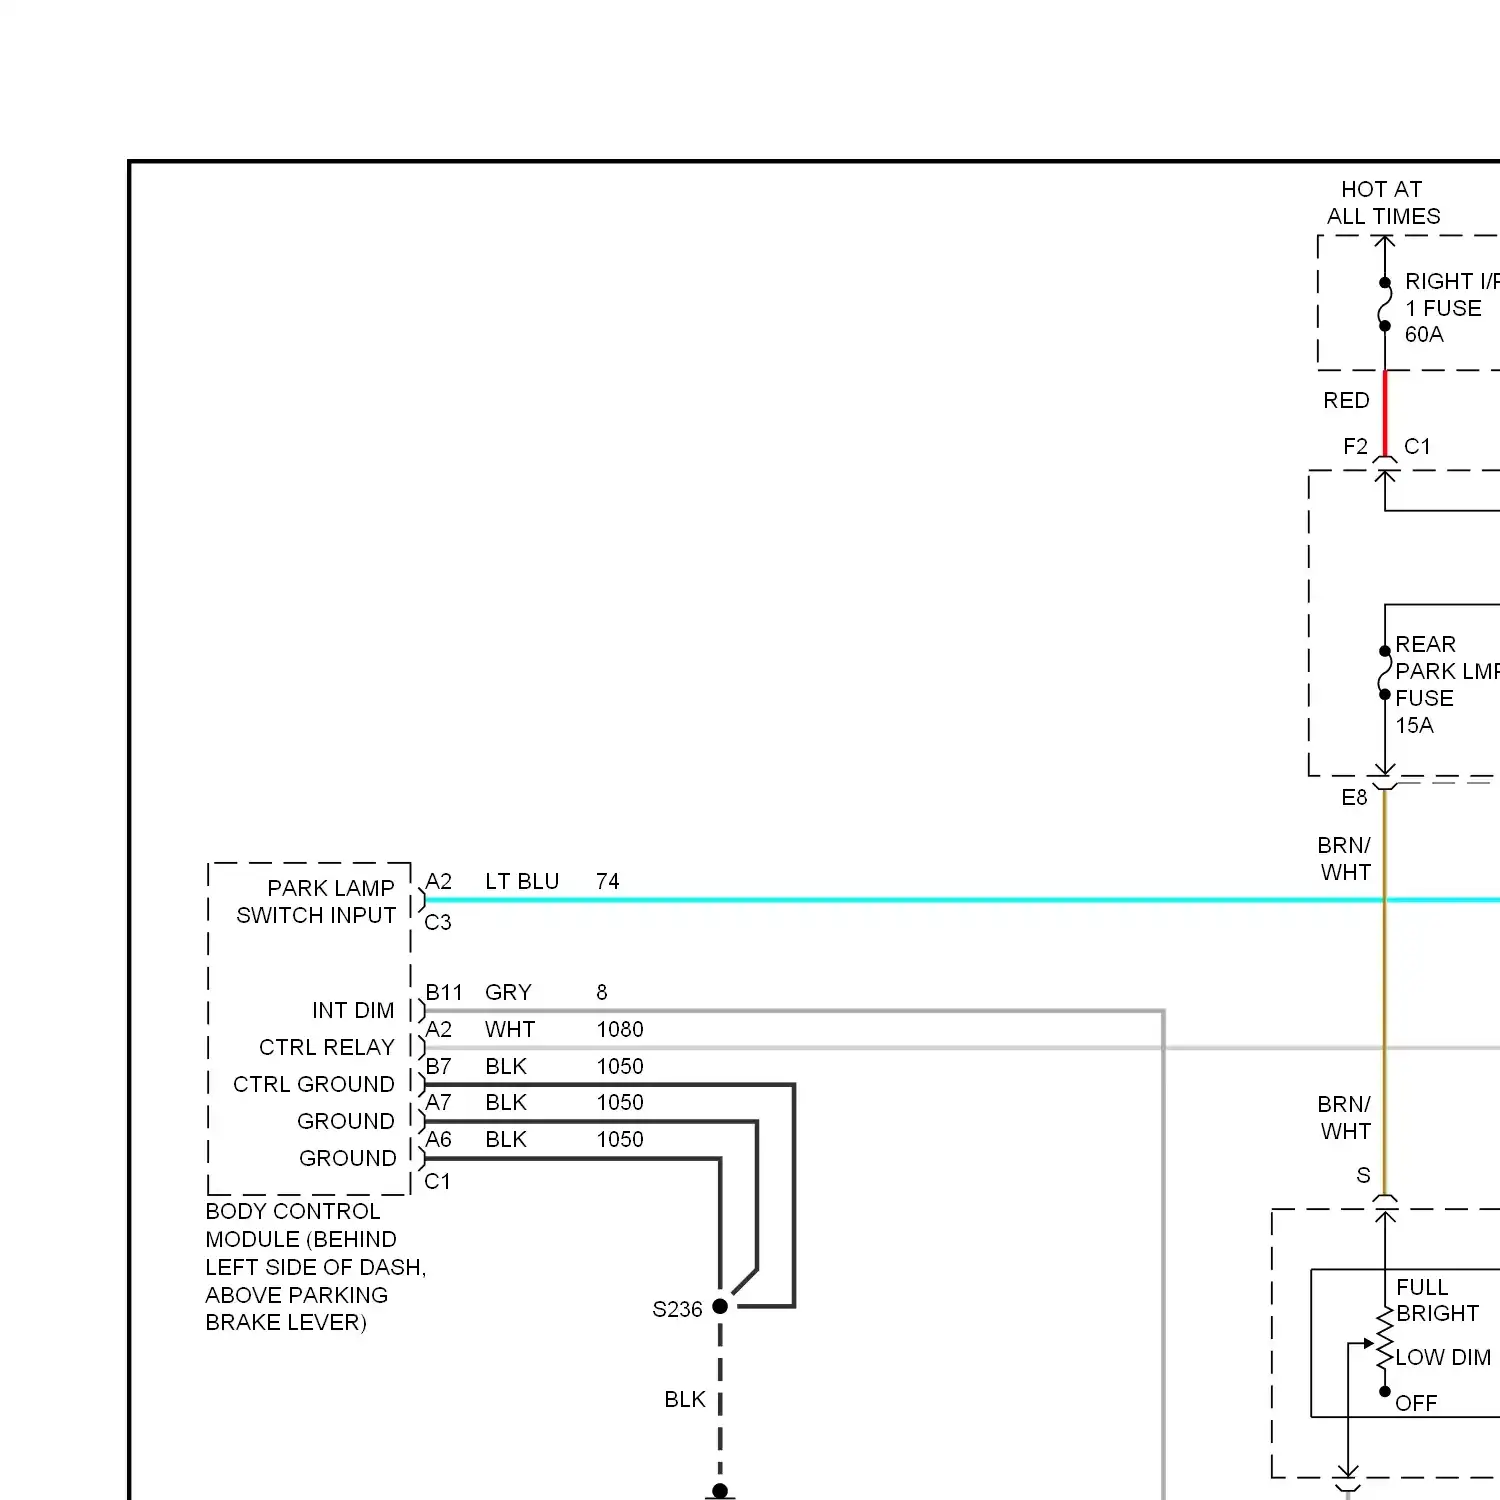
Task: Click 1050 circuit number on A7 row
Action: point(620,1103)
